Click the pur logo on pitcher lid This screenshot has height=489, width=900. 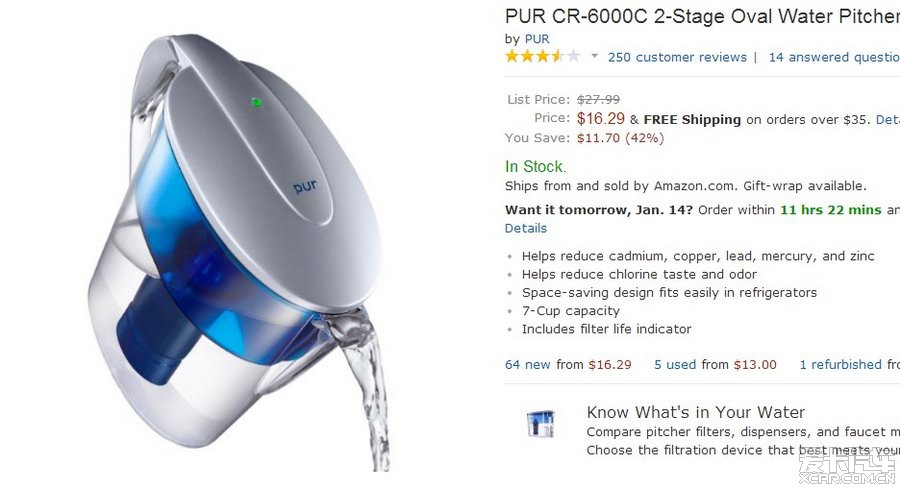(304, 186)
